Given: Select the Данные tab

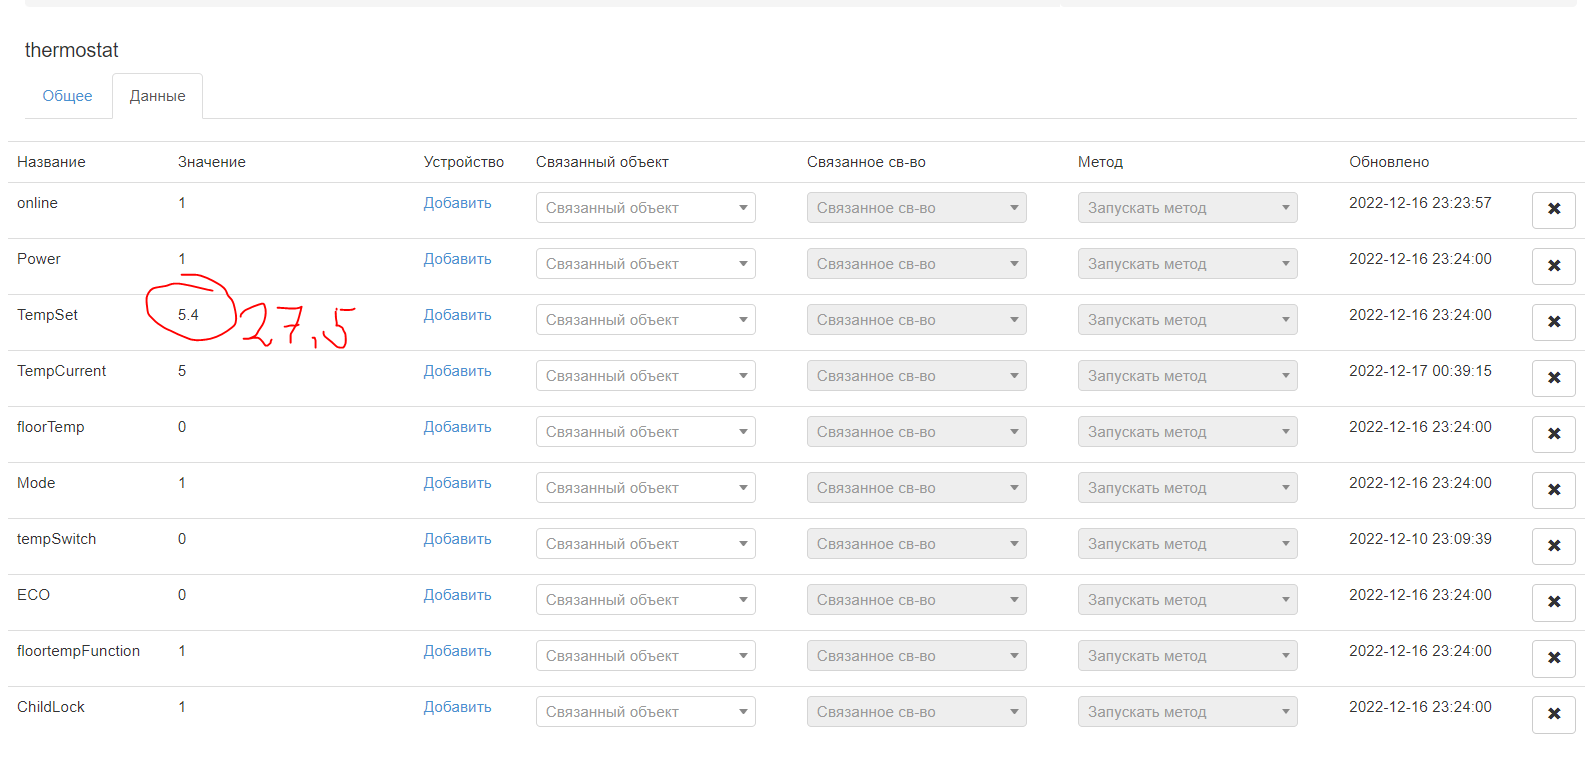Looking at the screenshot, I should (157, 96).
